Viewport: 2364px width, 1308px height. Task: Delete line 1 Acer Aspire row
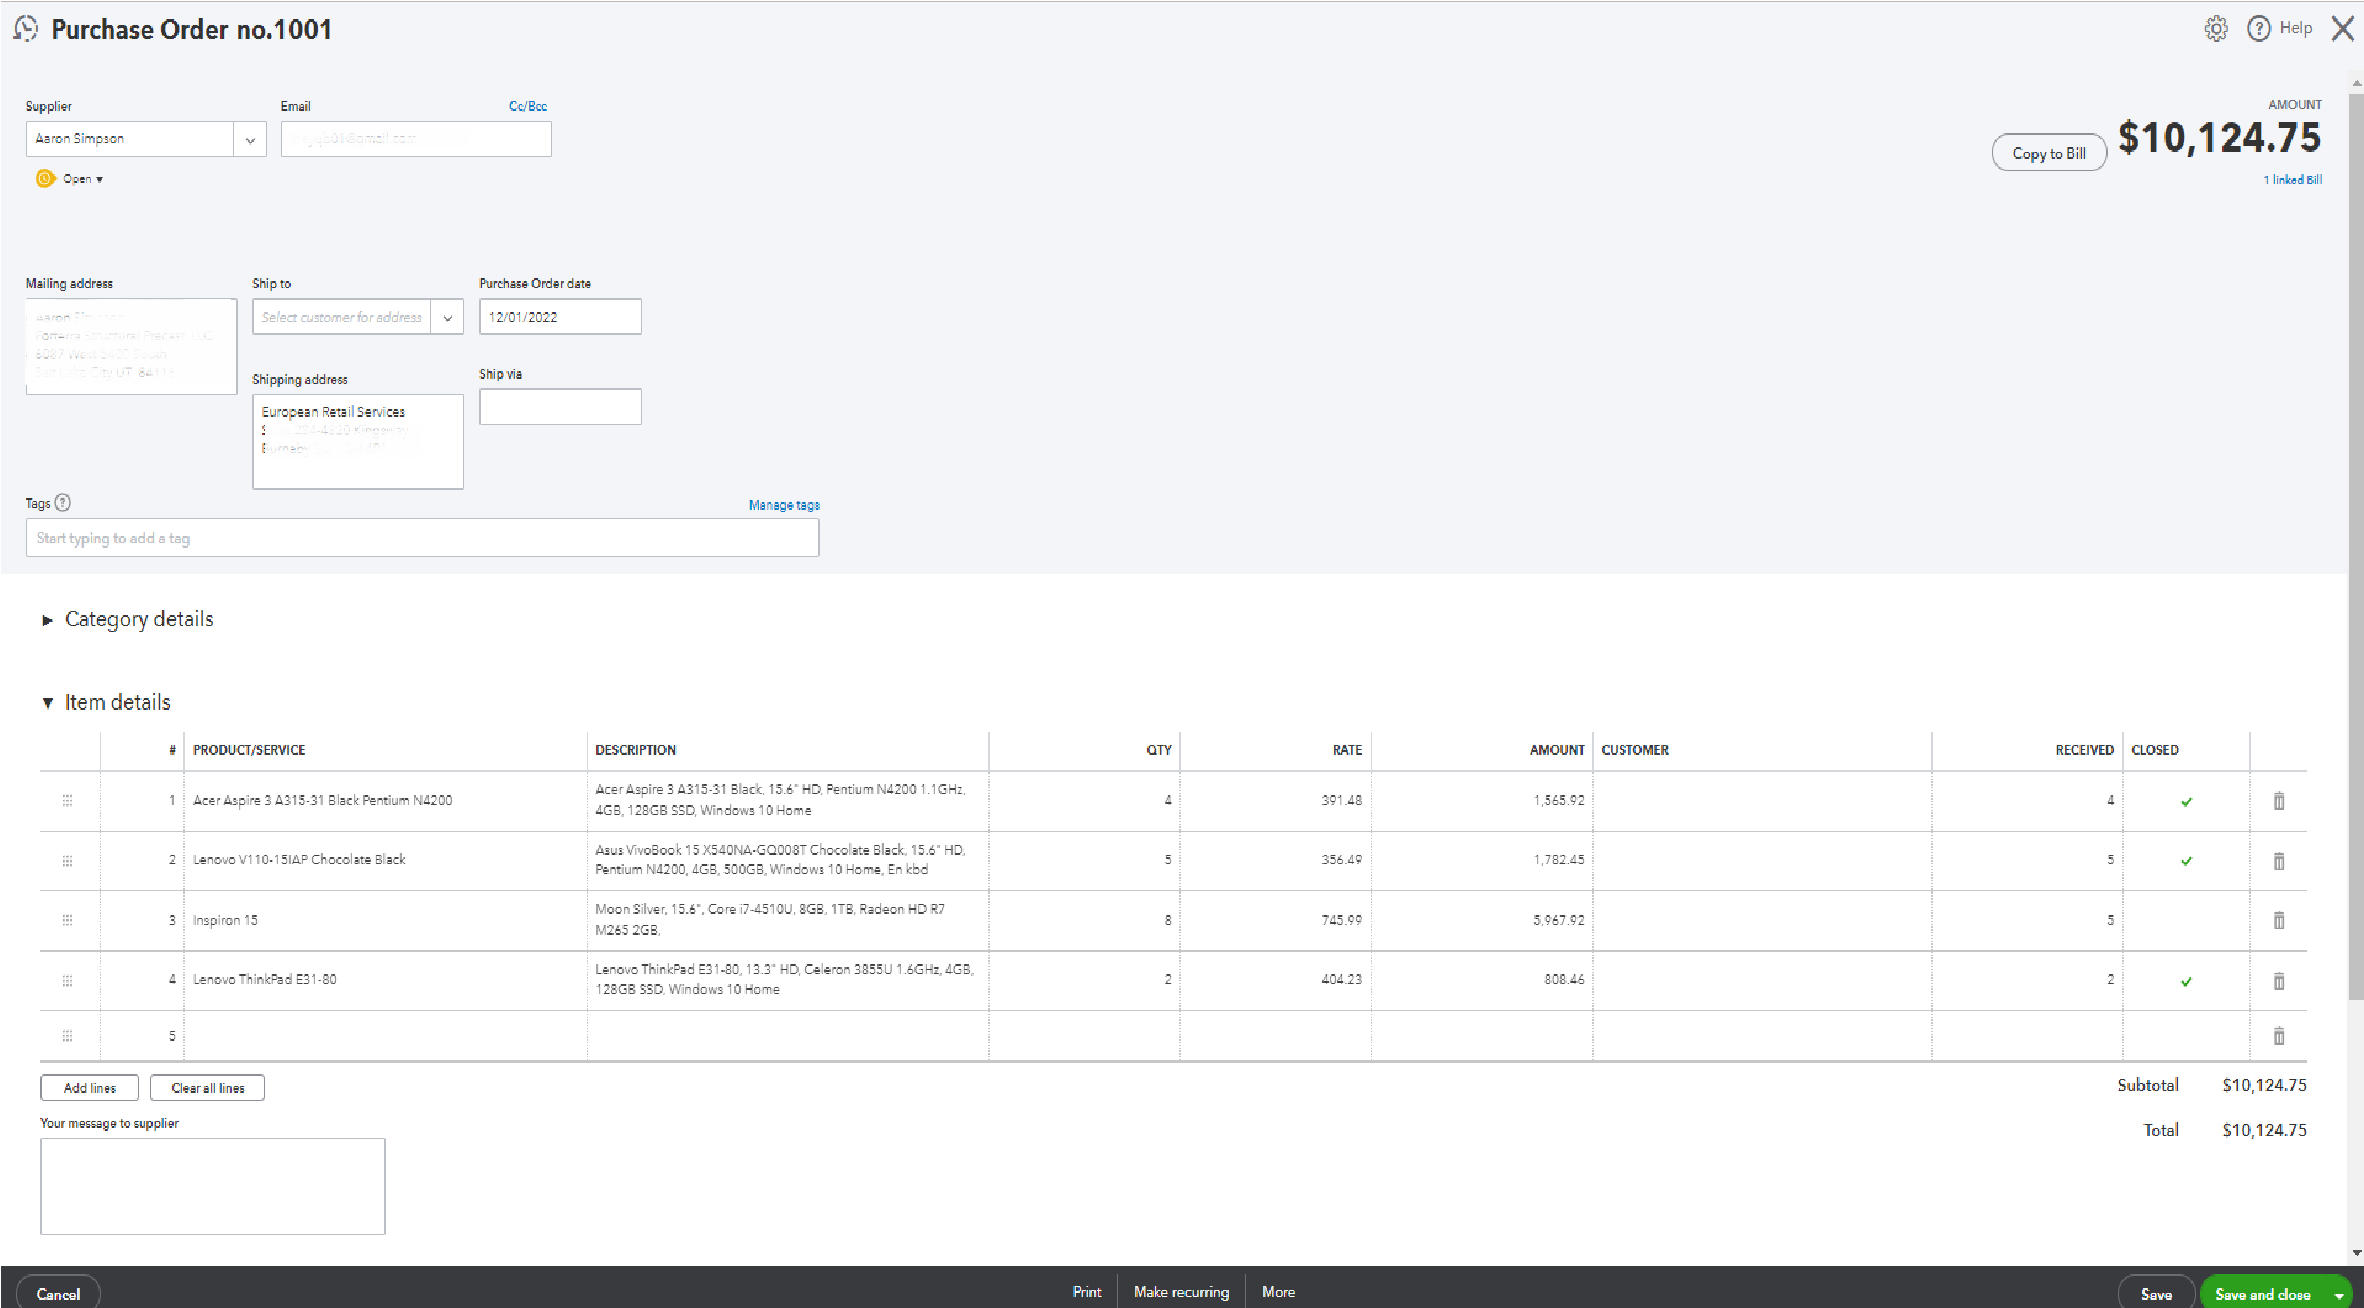[x=2278, y=801]
